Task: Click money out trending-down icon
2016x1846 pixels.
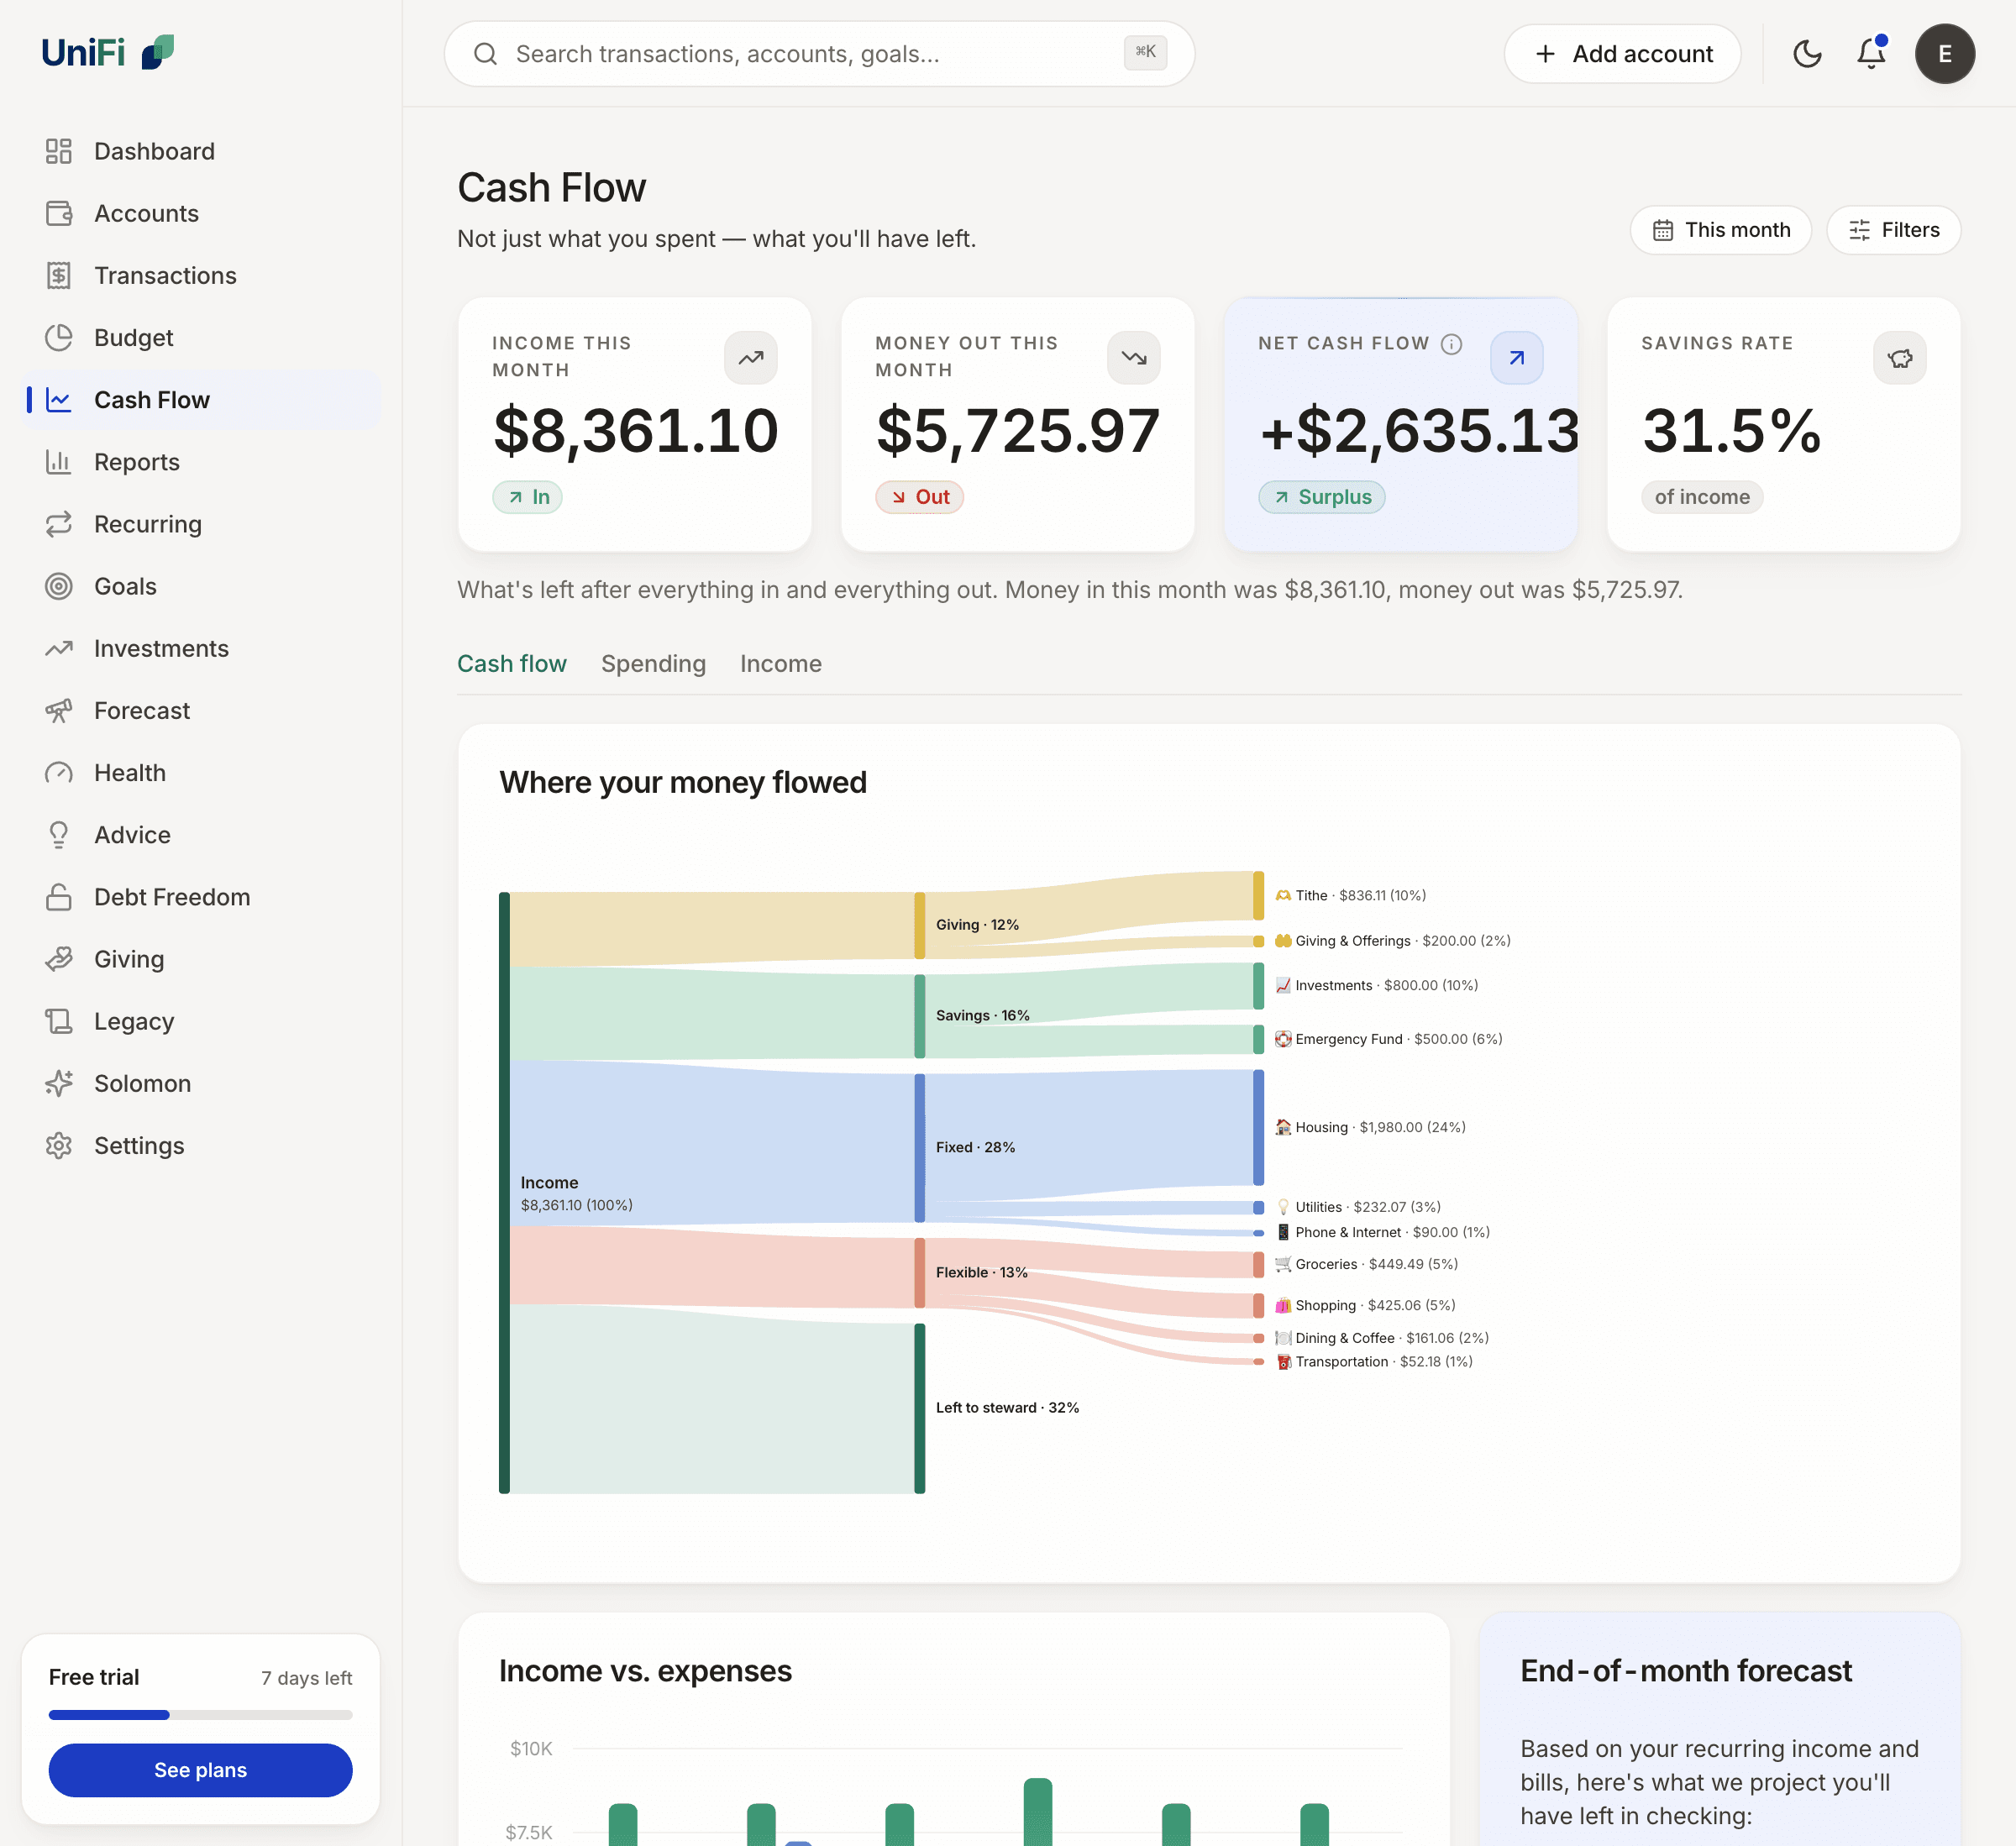Action: point(1134,357)
